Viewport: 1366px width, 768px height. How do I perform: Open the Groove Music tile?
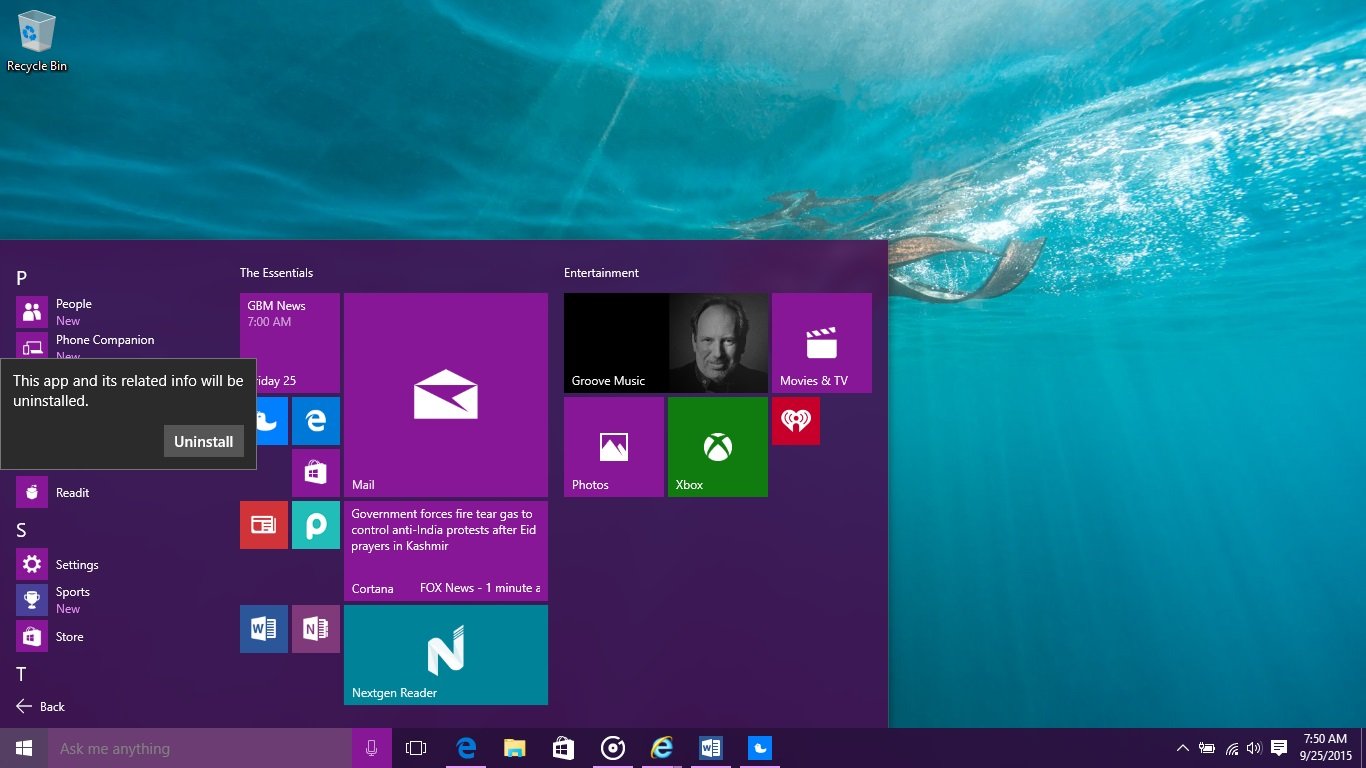pyautogui.click(x=666, y=343)
